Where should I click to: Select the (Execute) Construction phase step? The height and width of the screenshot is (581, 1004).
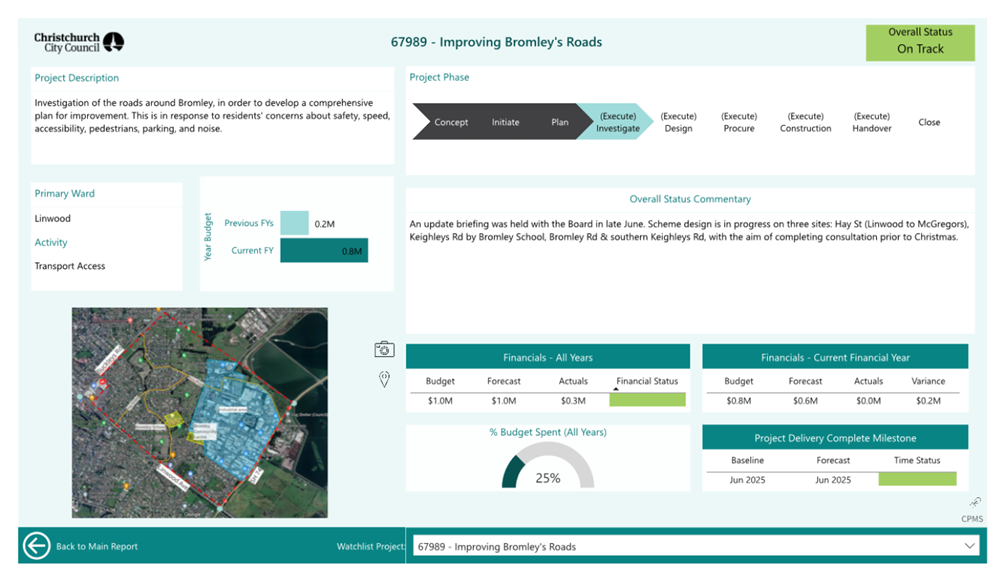pos(806,122)
